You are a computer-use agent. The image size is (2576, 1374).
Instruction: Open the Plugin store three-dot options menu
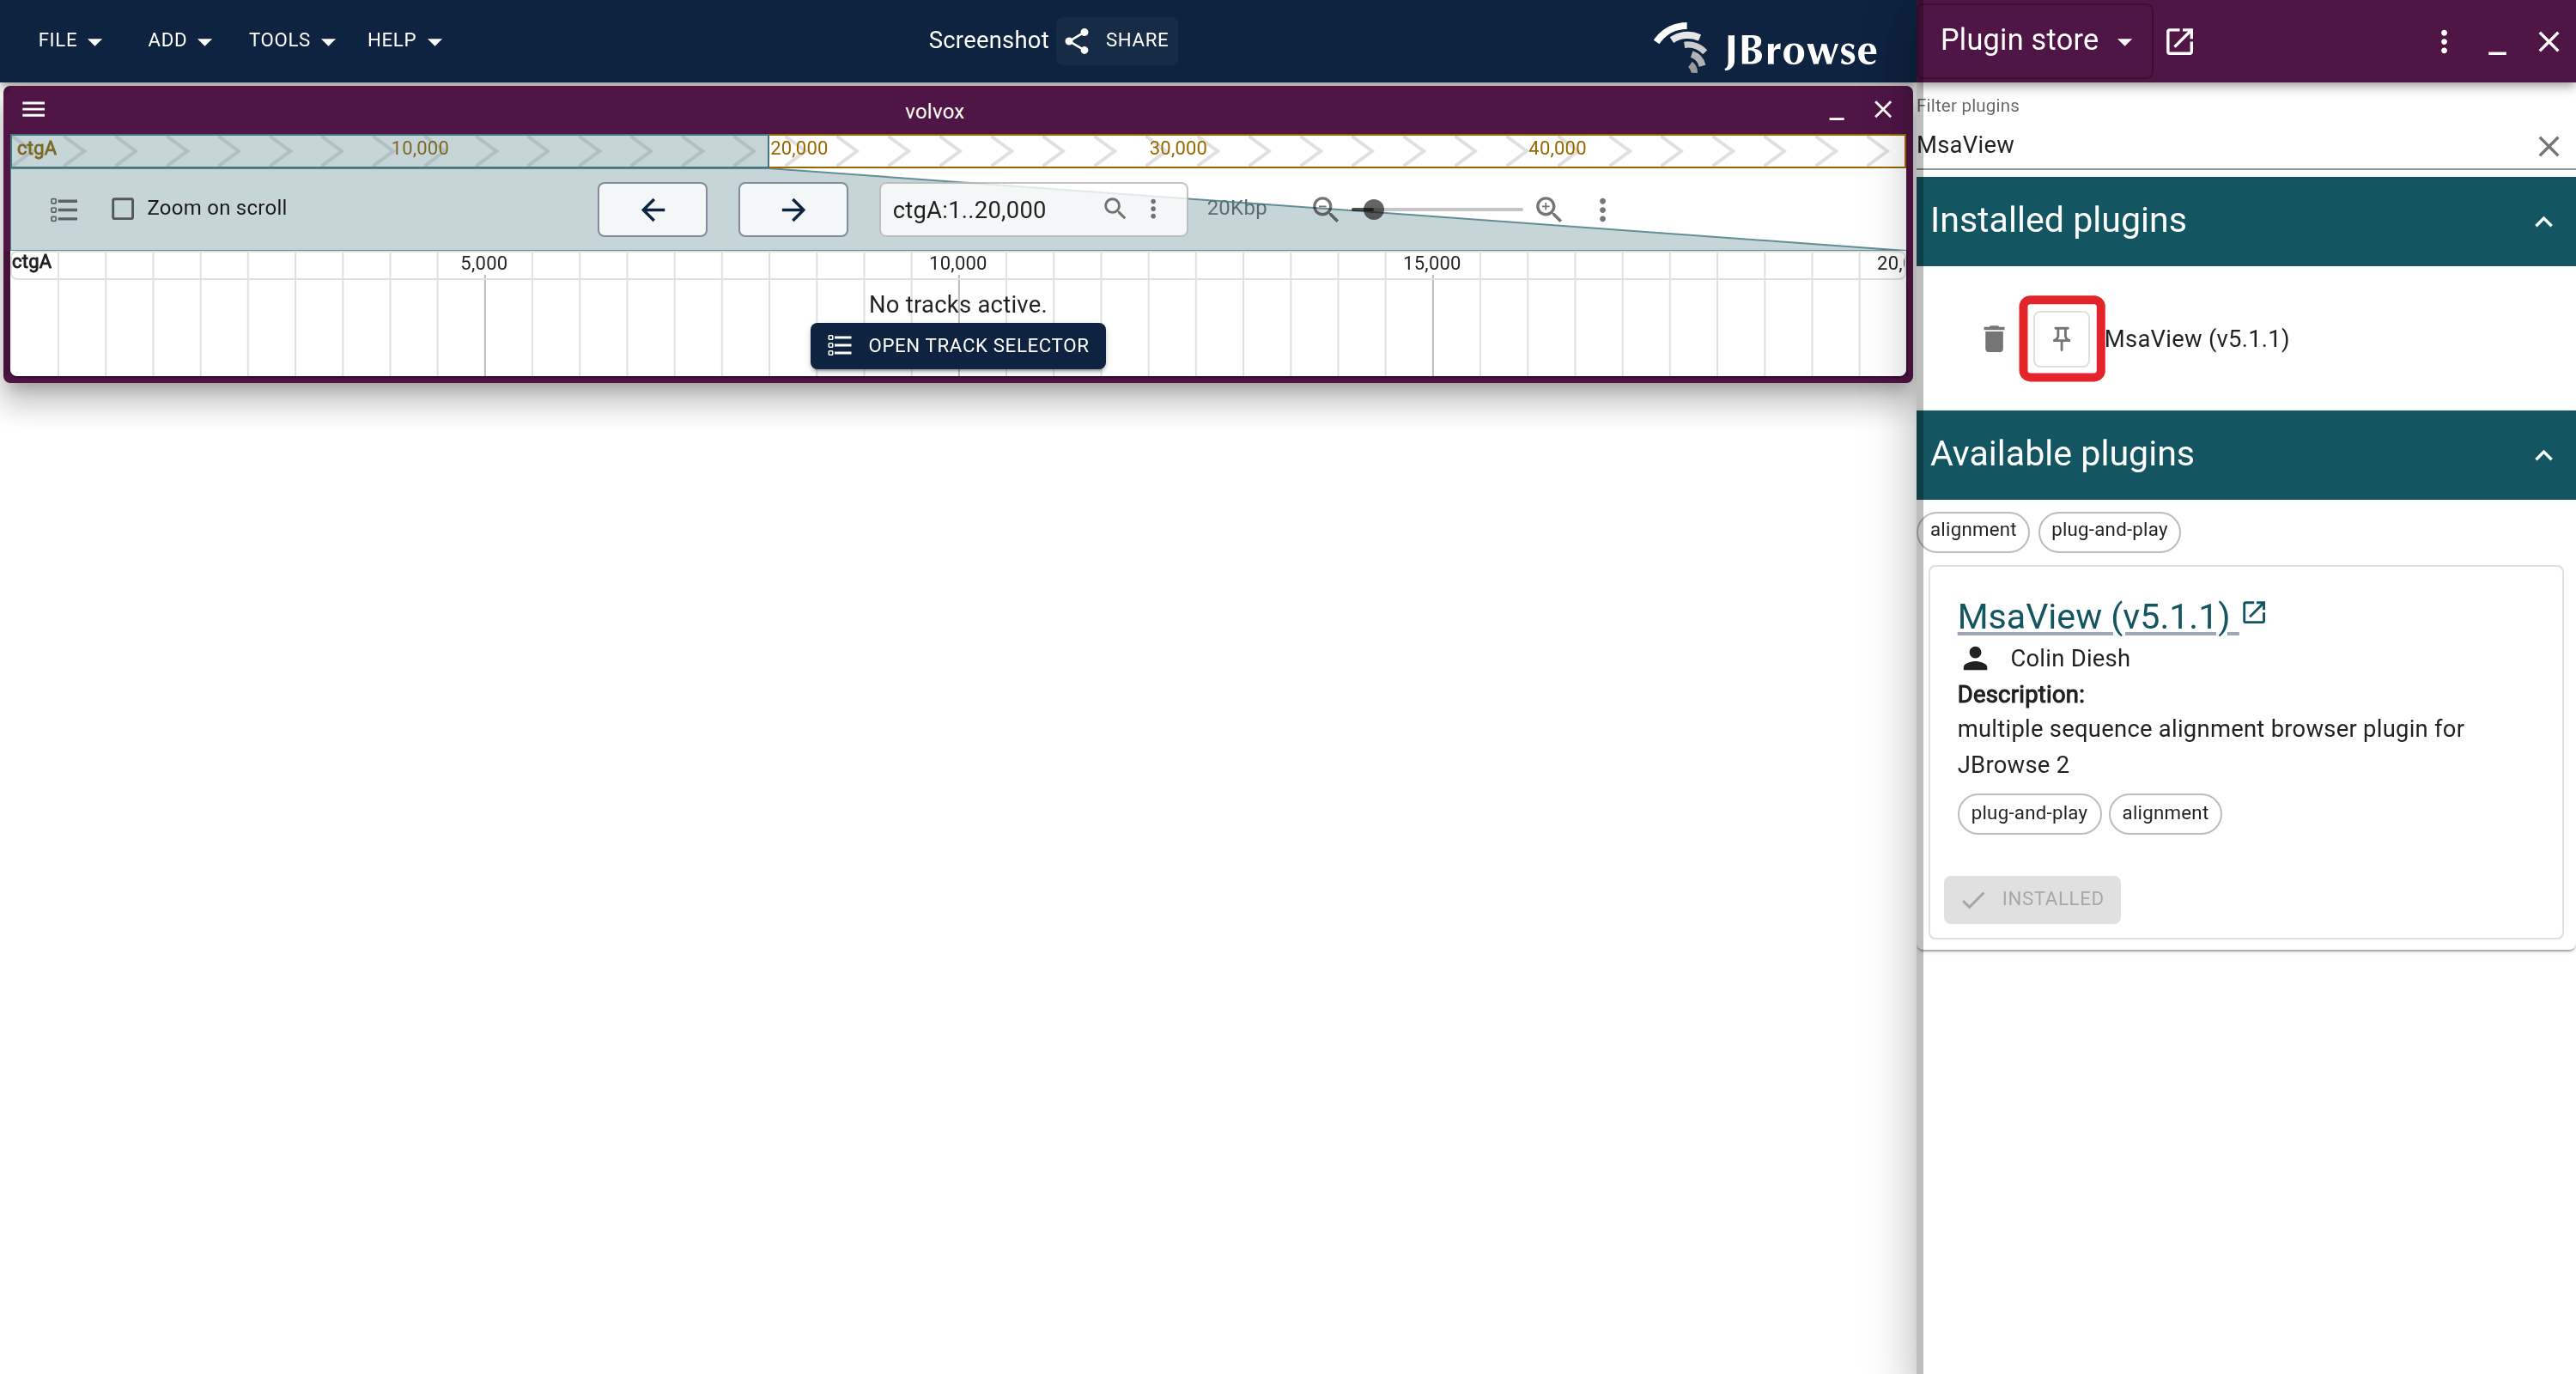click(2443, 41)
